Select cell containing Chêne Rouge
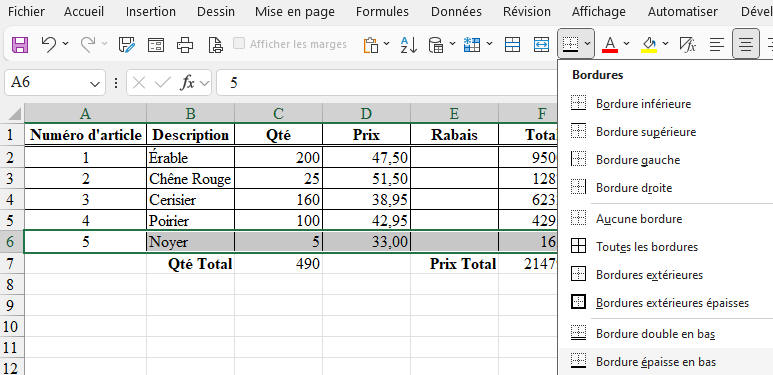This screenshot has width=773, height=375. point(190,178)
